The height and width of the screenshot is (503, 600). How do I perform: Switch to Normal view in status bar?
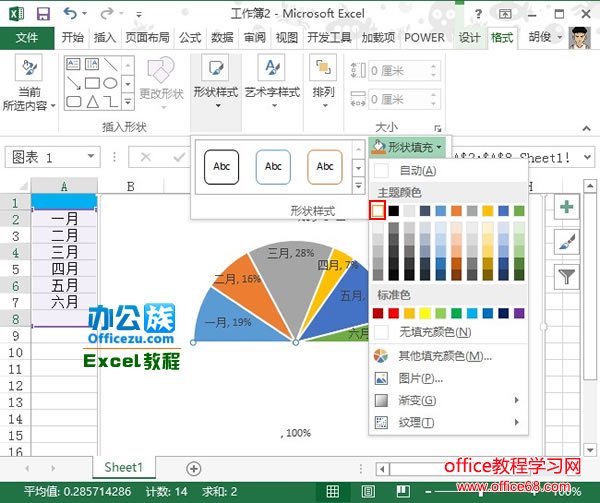tap(333, 491)
